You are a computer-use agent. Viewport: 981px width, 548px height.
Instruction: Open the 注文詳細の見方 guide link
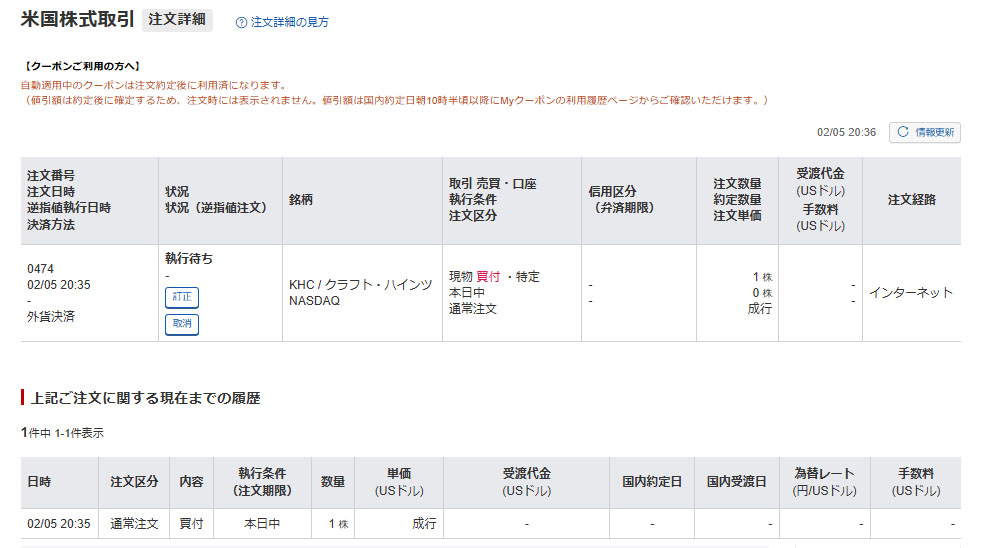tap(289, 22)
